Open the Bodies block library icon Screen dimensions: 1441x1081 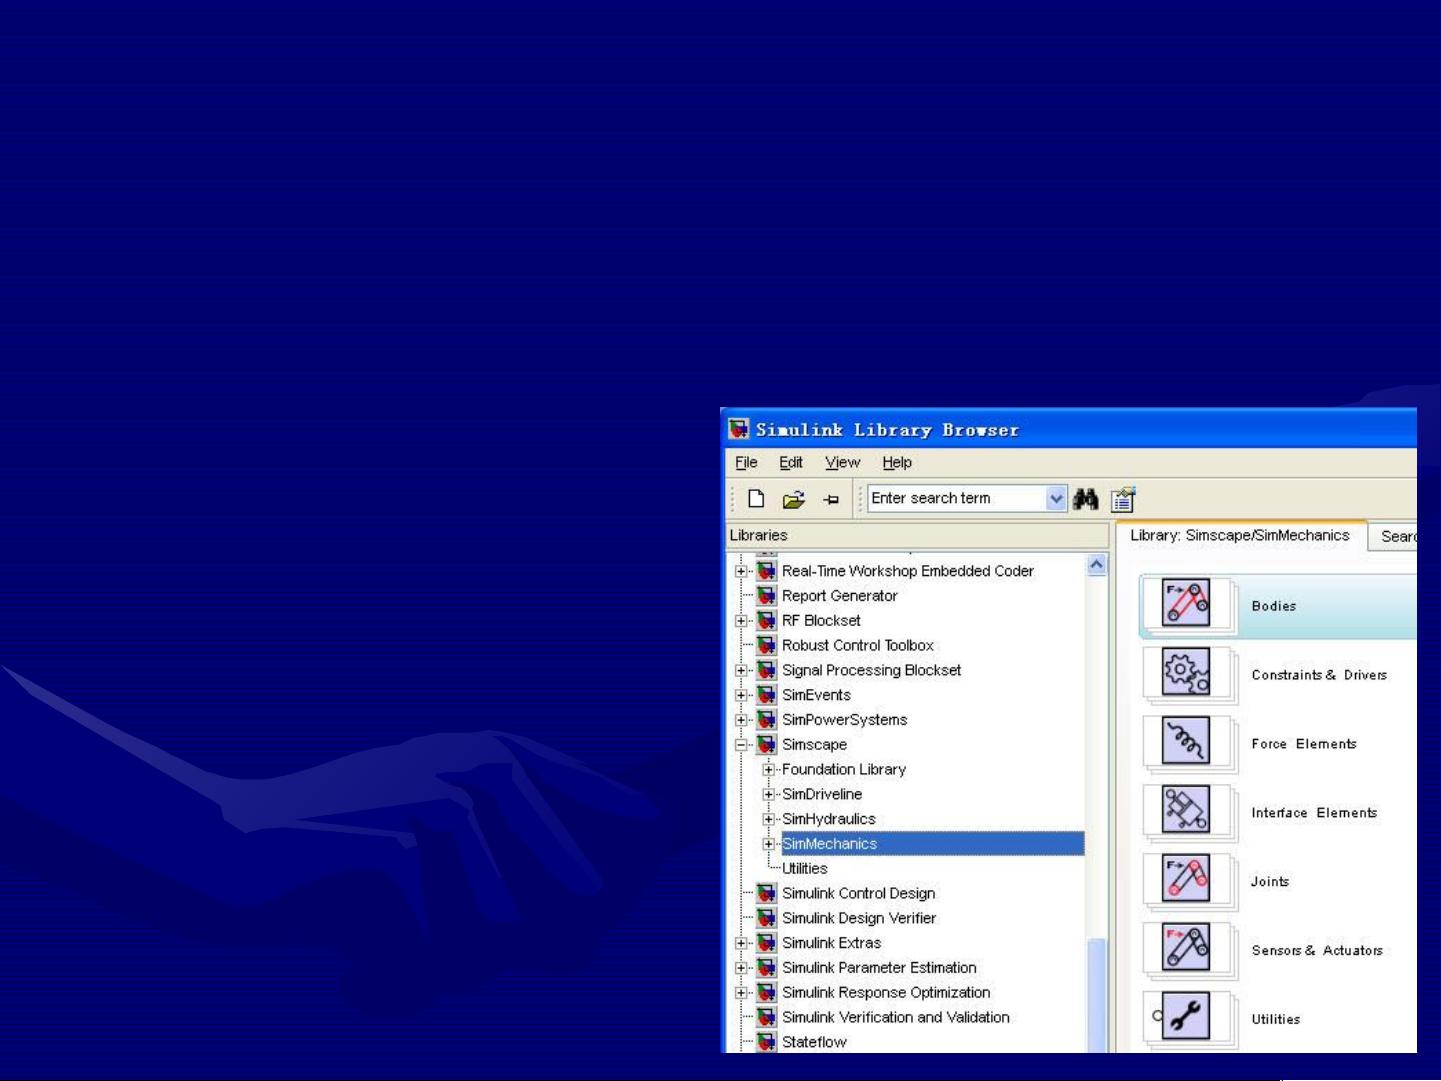point(1186,603)
